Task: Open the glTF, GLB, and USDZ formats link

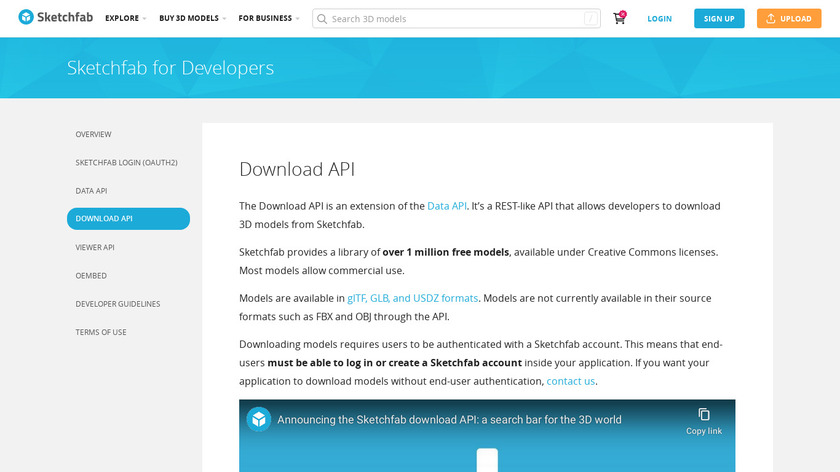Action: [412, 298]
